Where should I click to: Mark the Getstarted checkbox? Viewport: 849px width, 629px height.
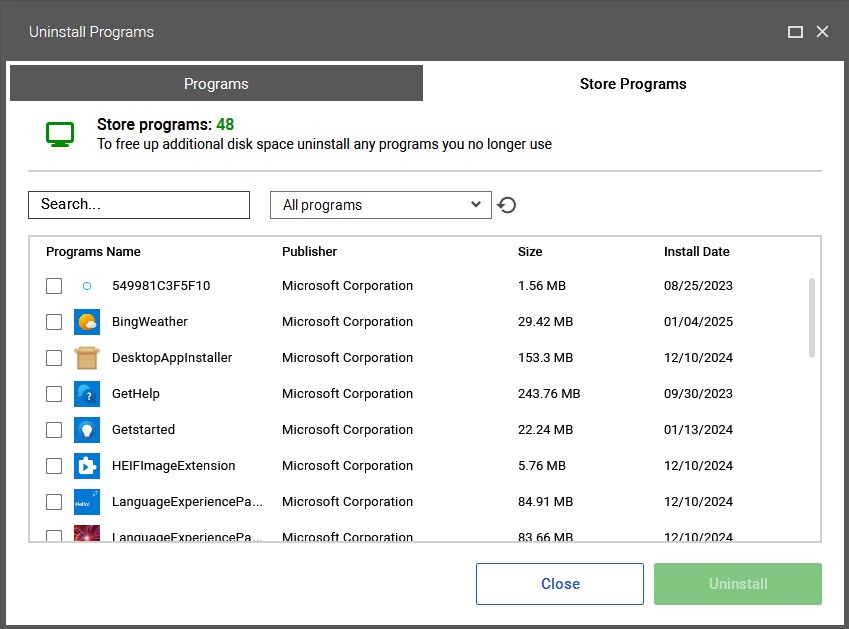click(54, 430)
